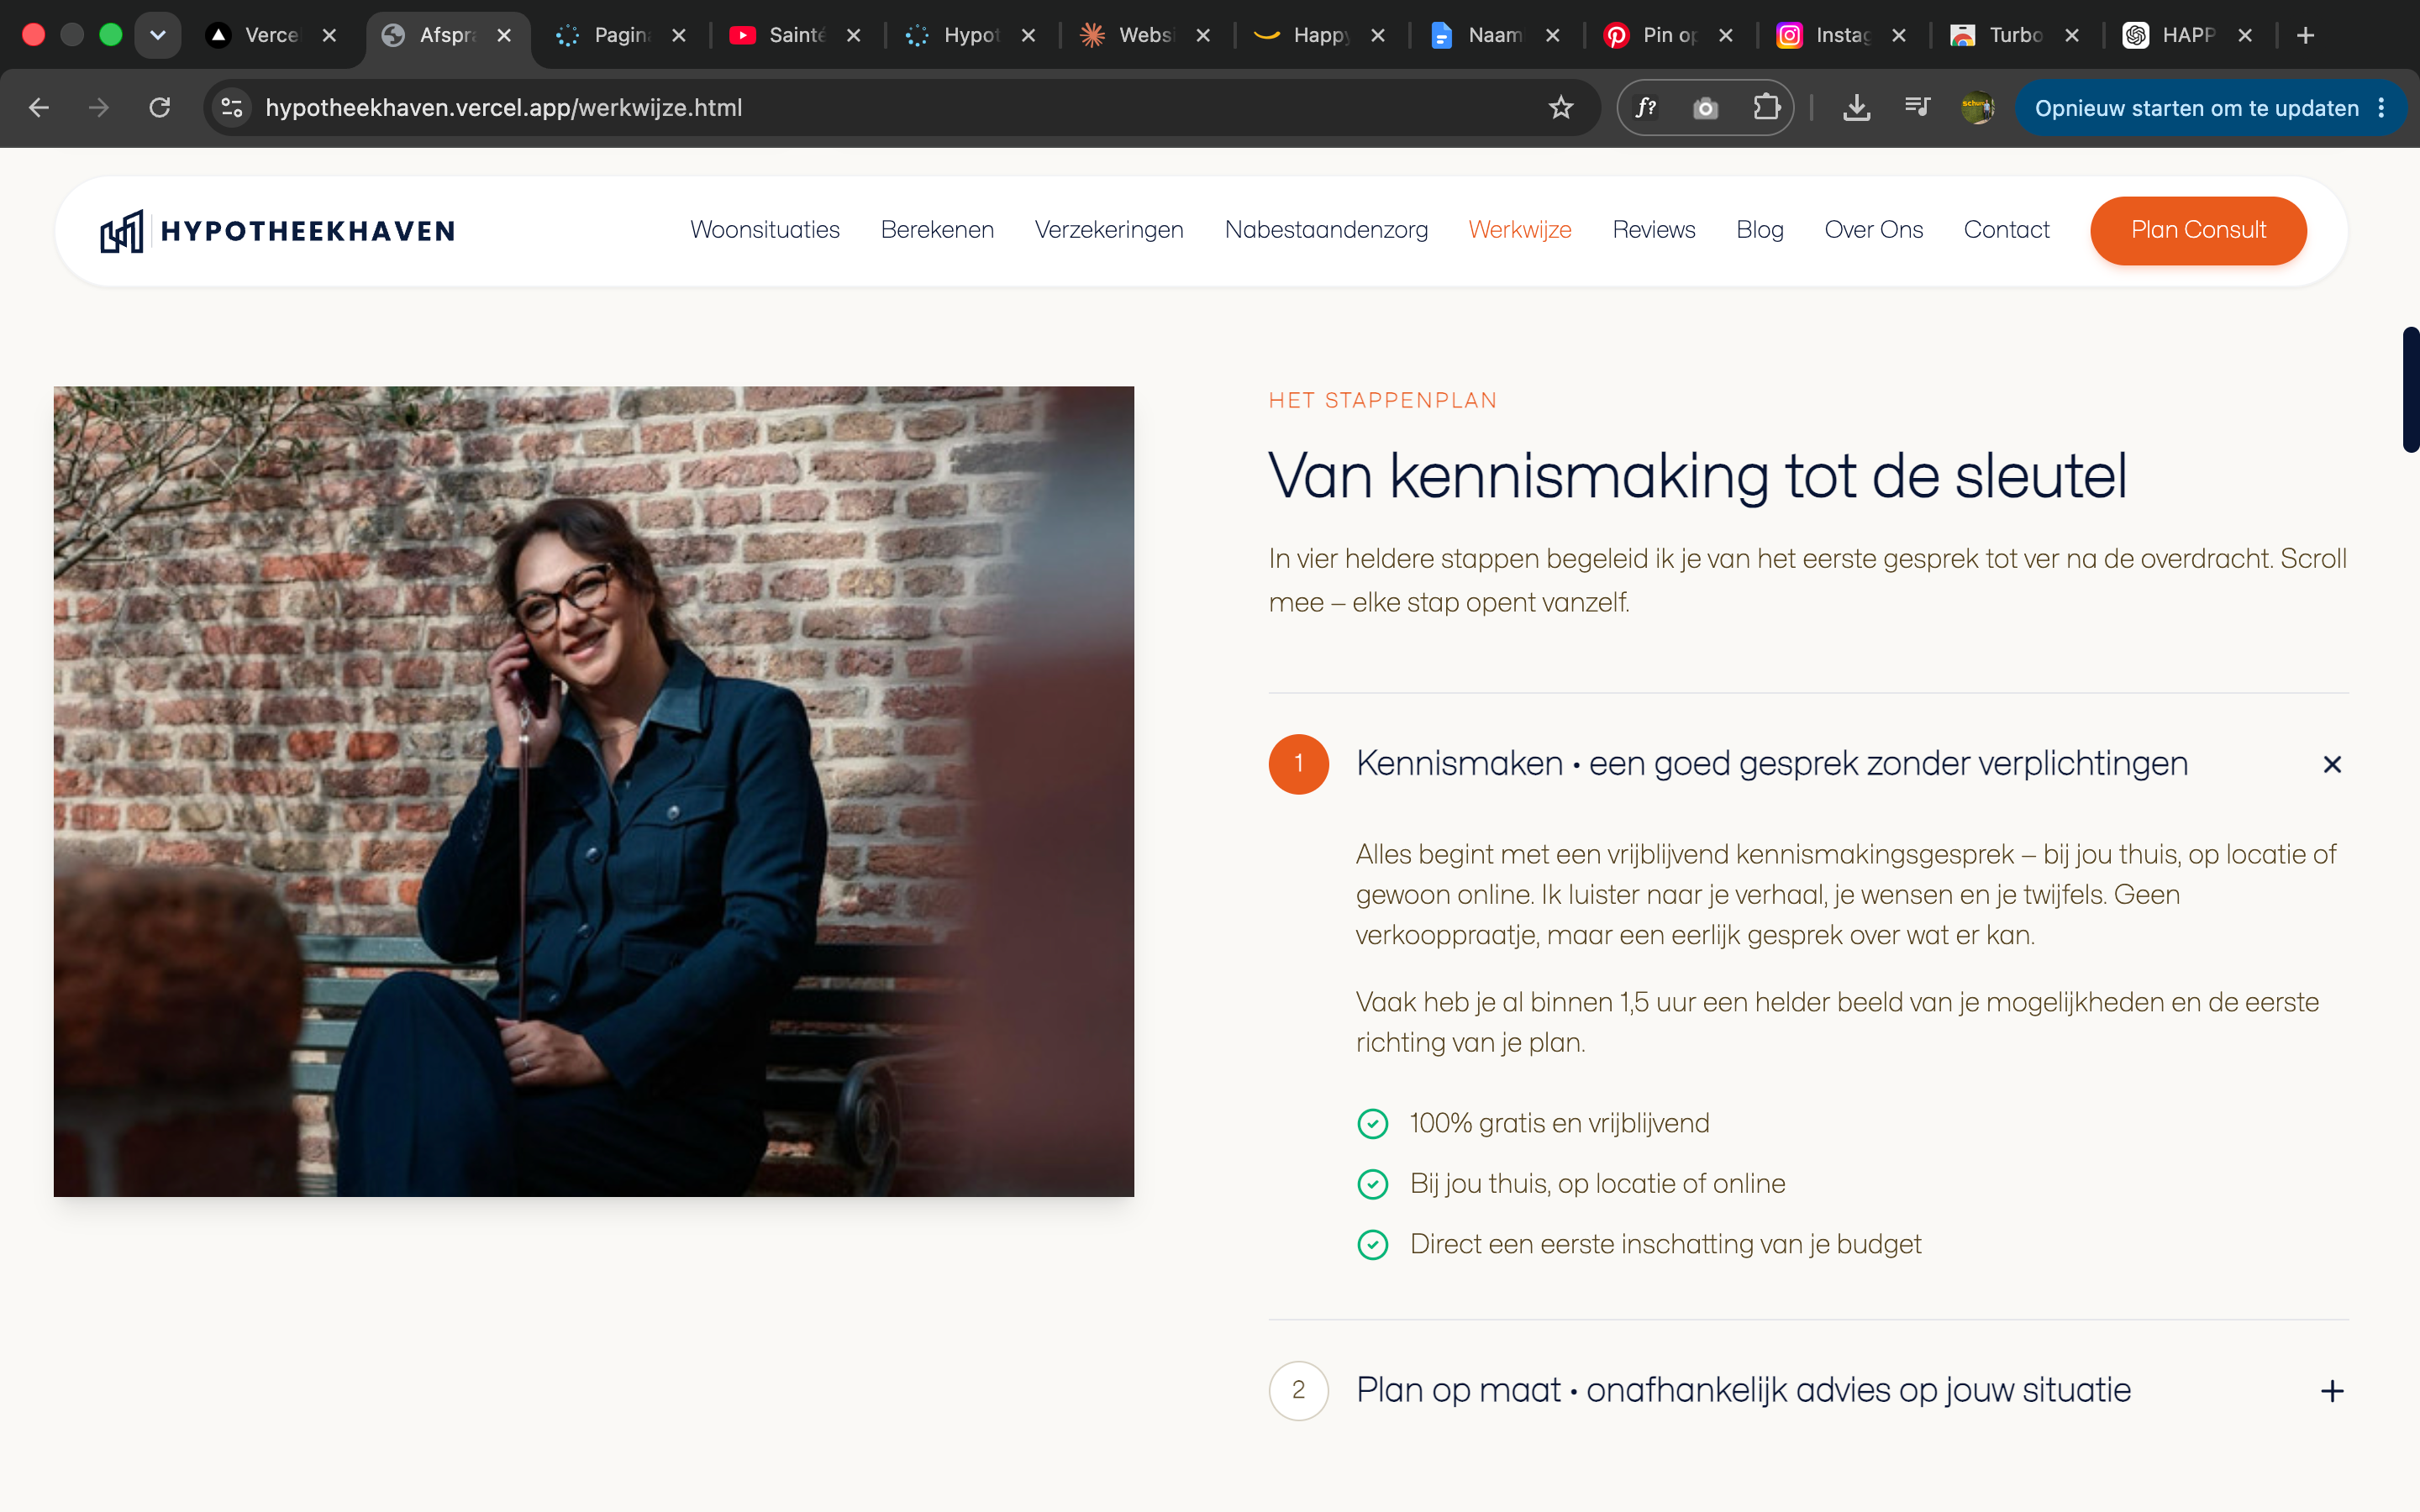2420x1512 pixels.
Task: Click Opnieuw starten om te updaten
Action: coord(2196,108)
